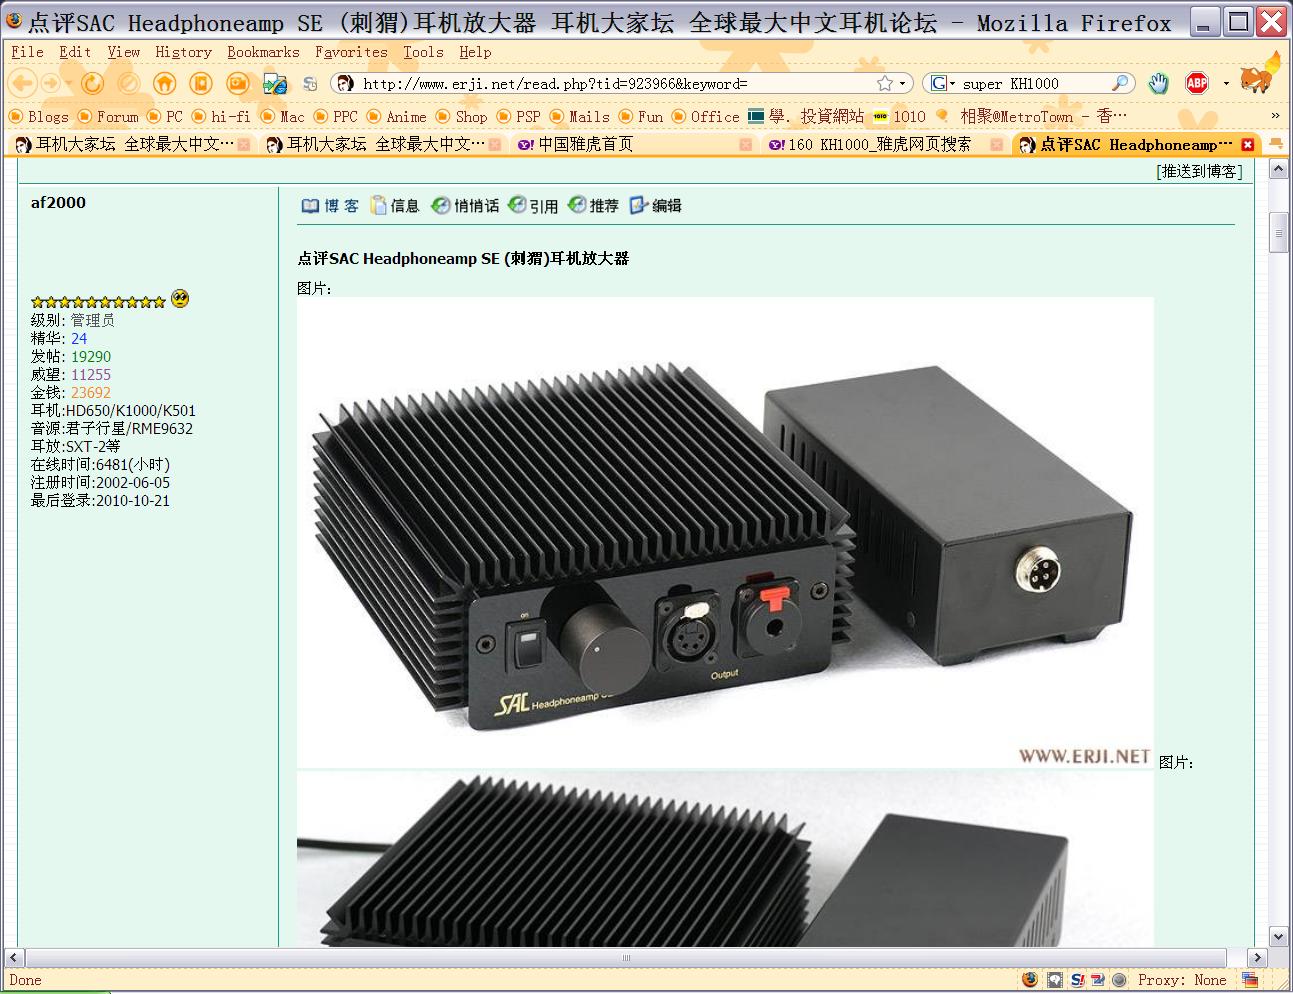Image resolution: width=1293 pixels, height=994 pixels.
Task: Open the Office bookmark folder
Action: tap(706, 117)
